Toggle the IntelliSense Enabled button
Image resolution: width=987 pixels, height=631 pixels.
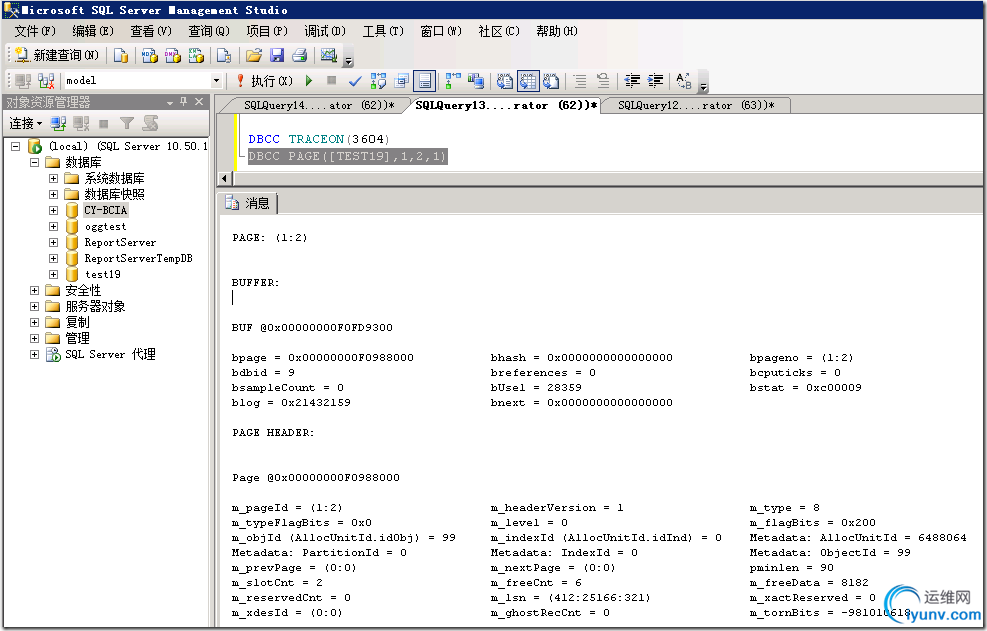pos(424,81)
